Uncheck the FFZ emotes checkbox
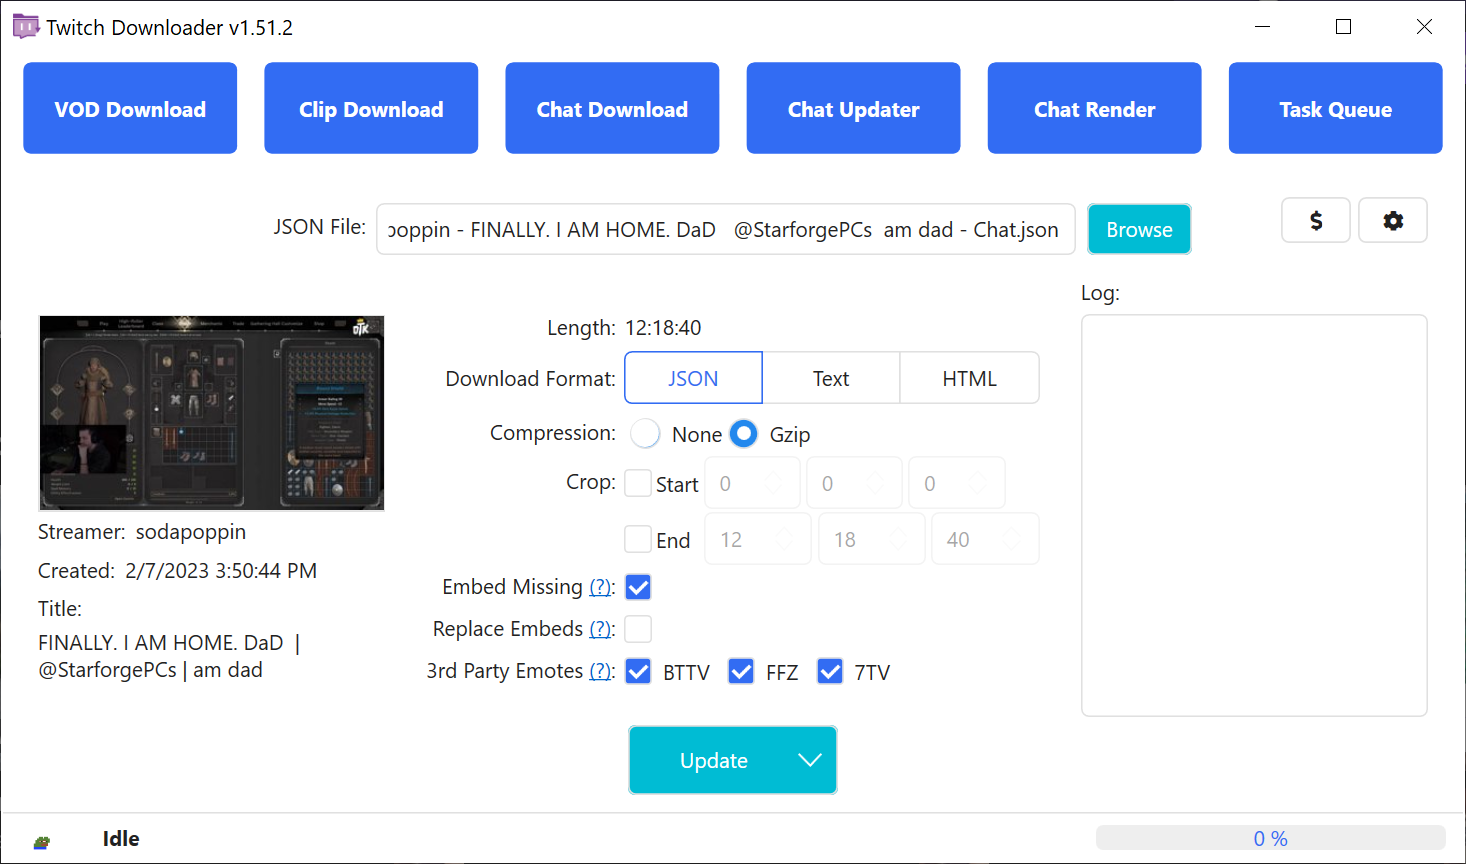This screenshot has width=1466, height=864. pyautogui.click(x=741, y=671)
